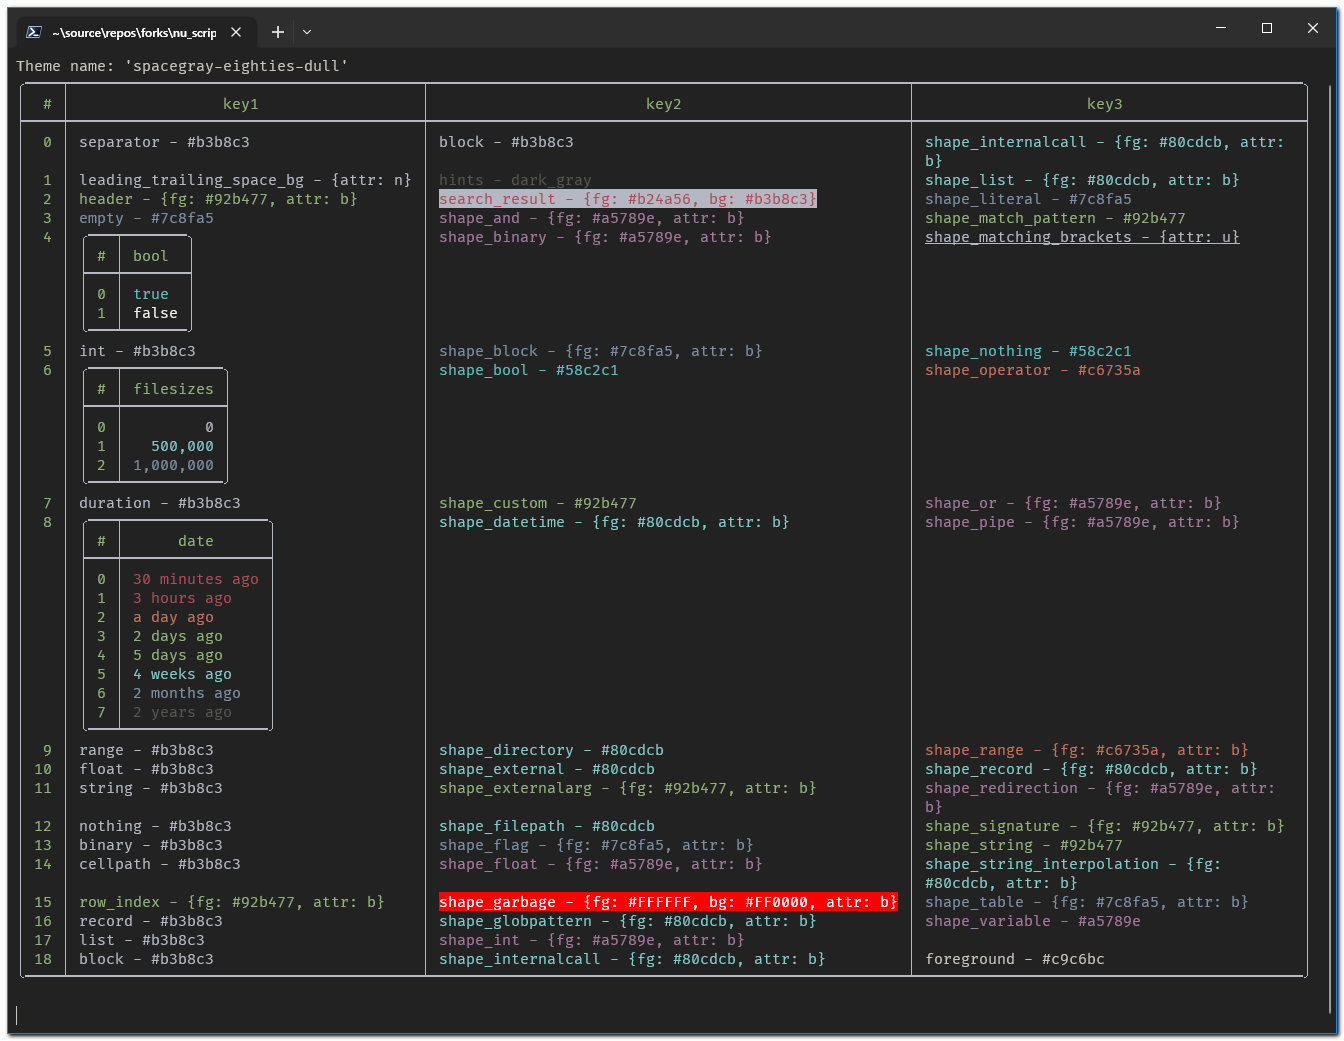Click the 'shape_globpattern' entry

628,921
